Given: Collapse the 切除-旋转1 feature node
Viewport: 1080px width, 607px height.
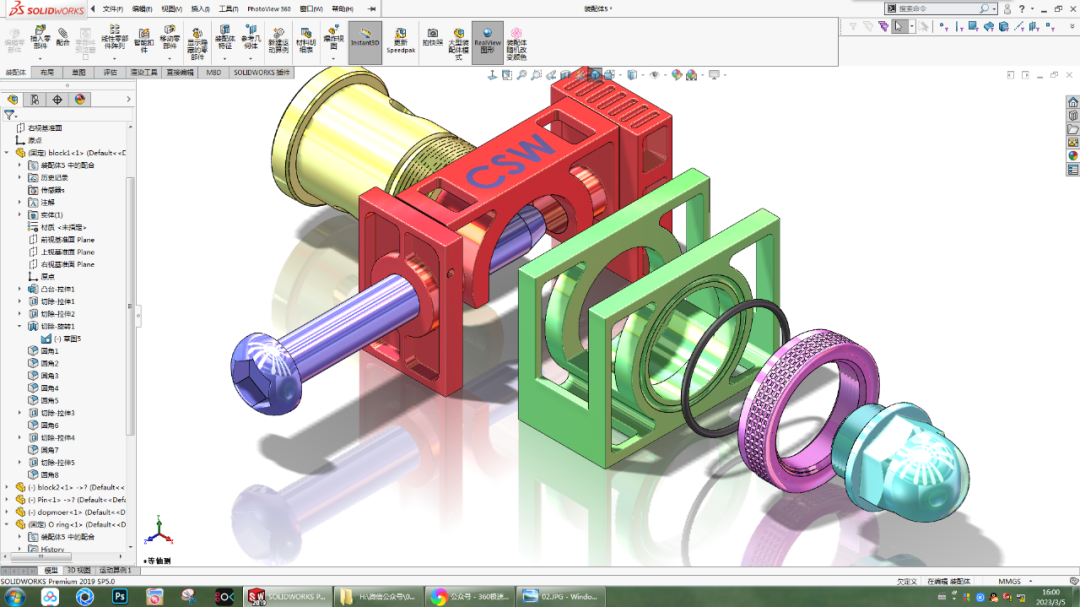Looking at the screenshot, I should point(18,326).
